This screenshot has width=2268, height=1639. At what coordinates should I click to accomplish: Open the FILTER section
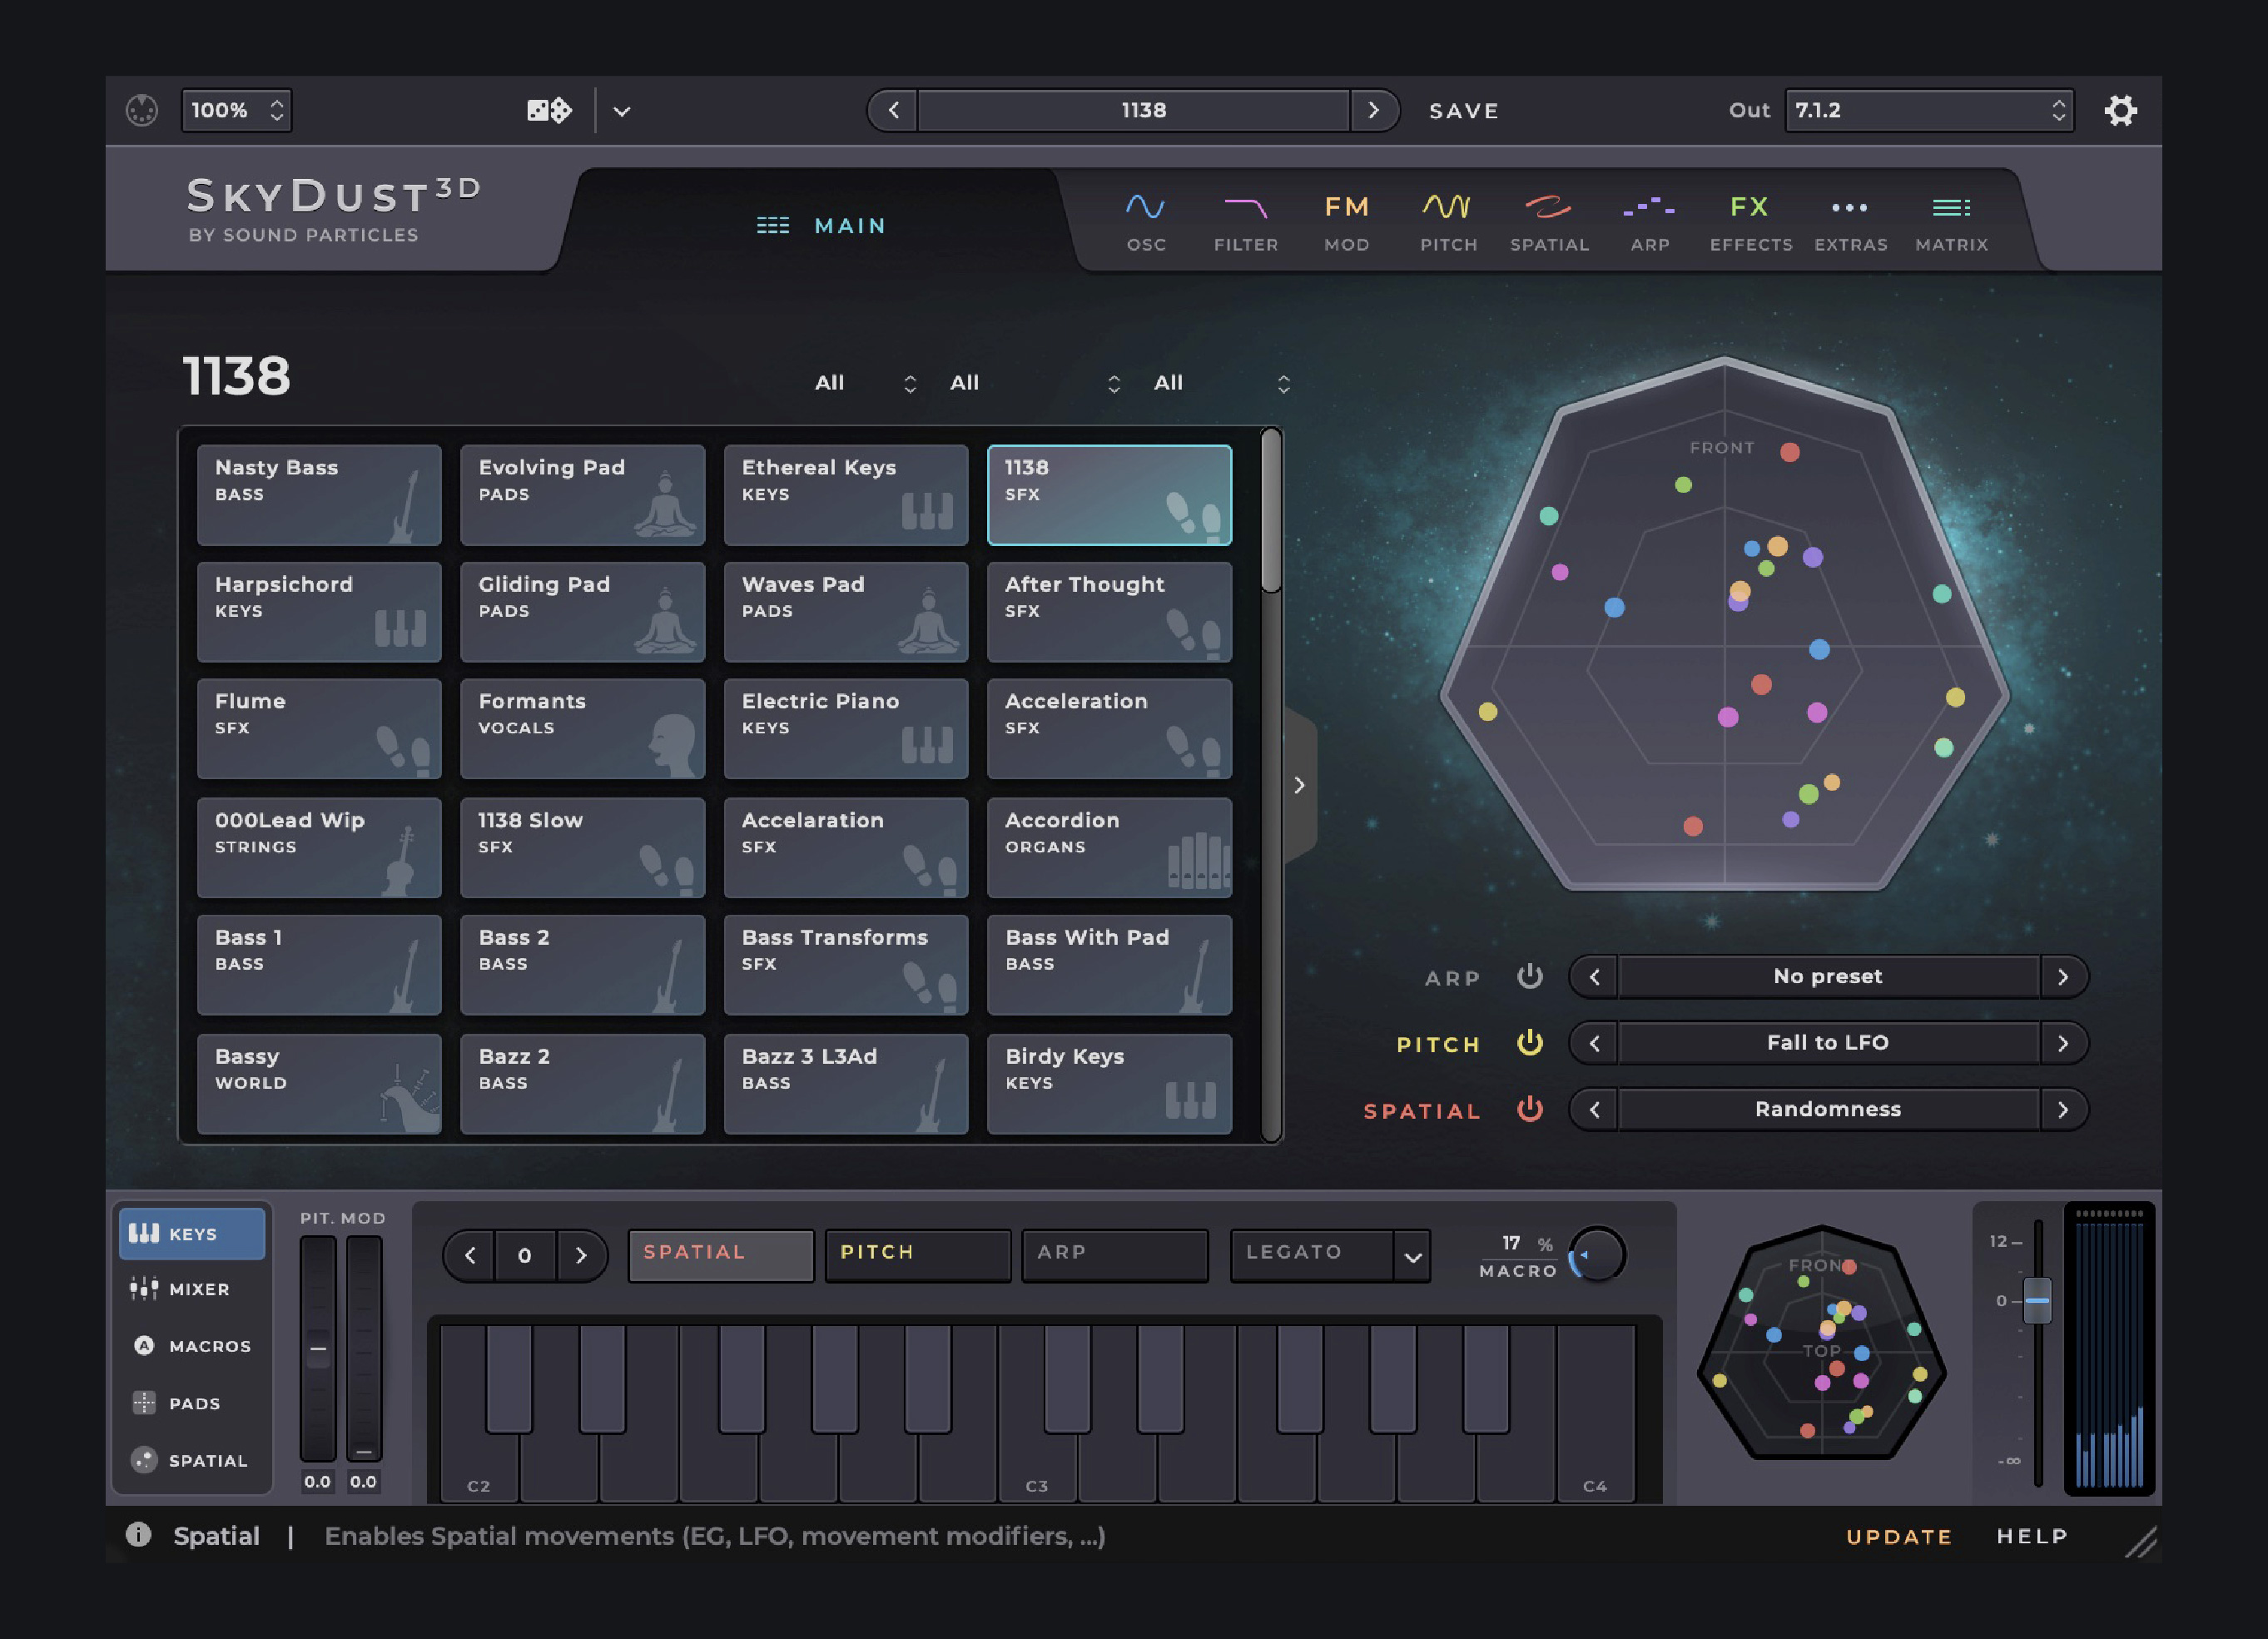click(1246, 223)
